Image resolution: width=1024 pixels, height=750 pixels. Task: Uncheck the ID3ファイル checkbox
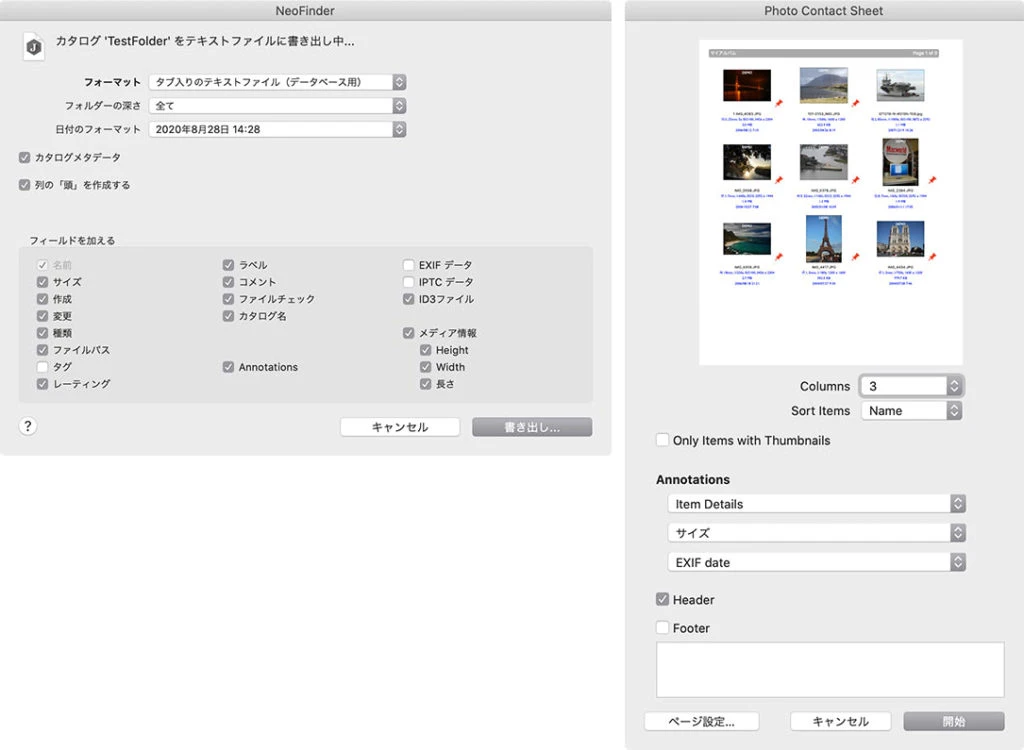tap(408, 299)
